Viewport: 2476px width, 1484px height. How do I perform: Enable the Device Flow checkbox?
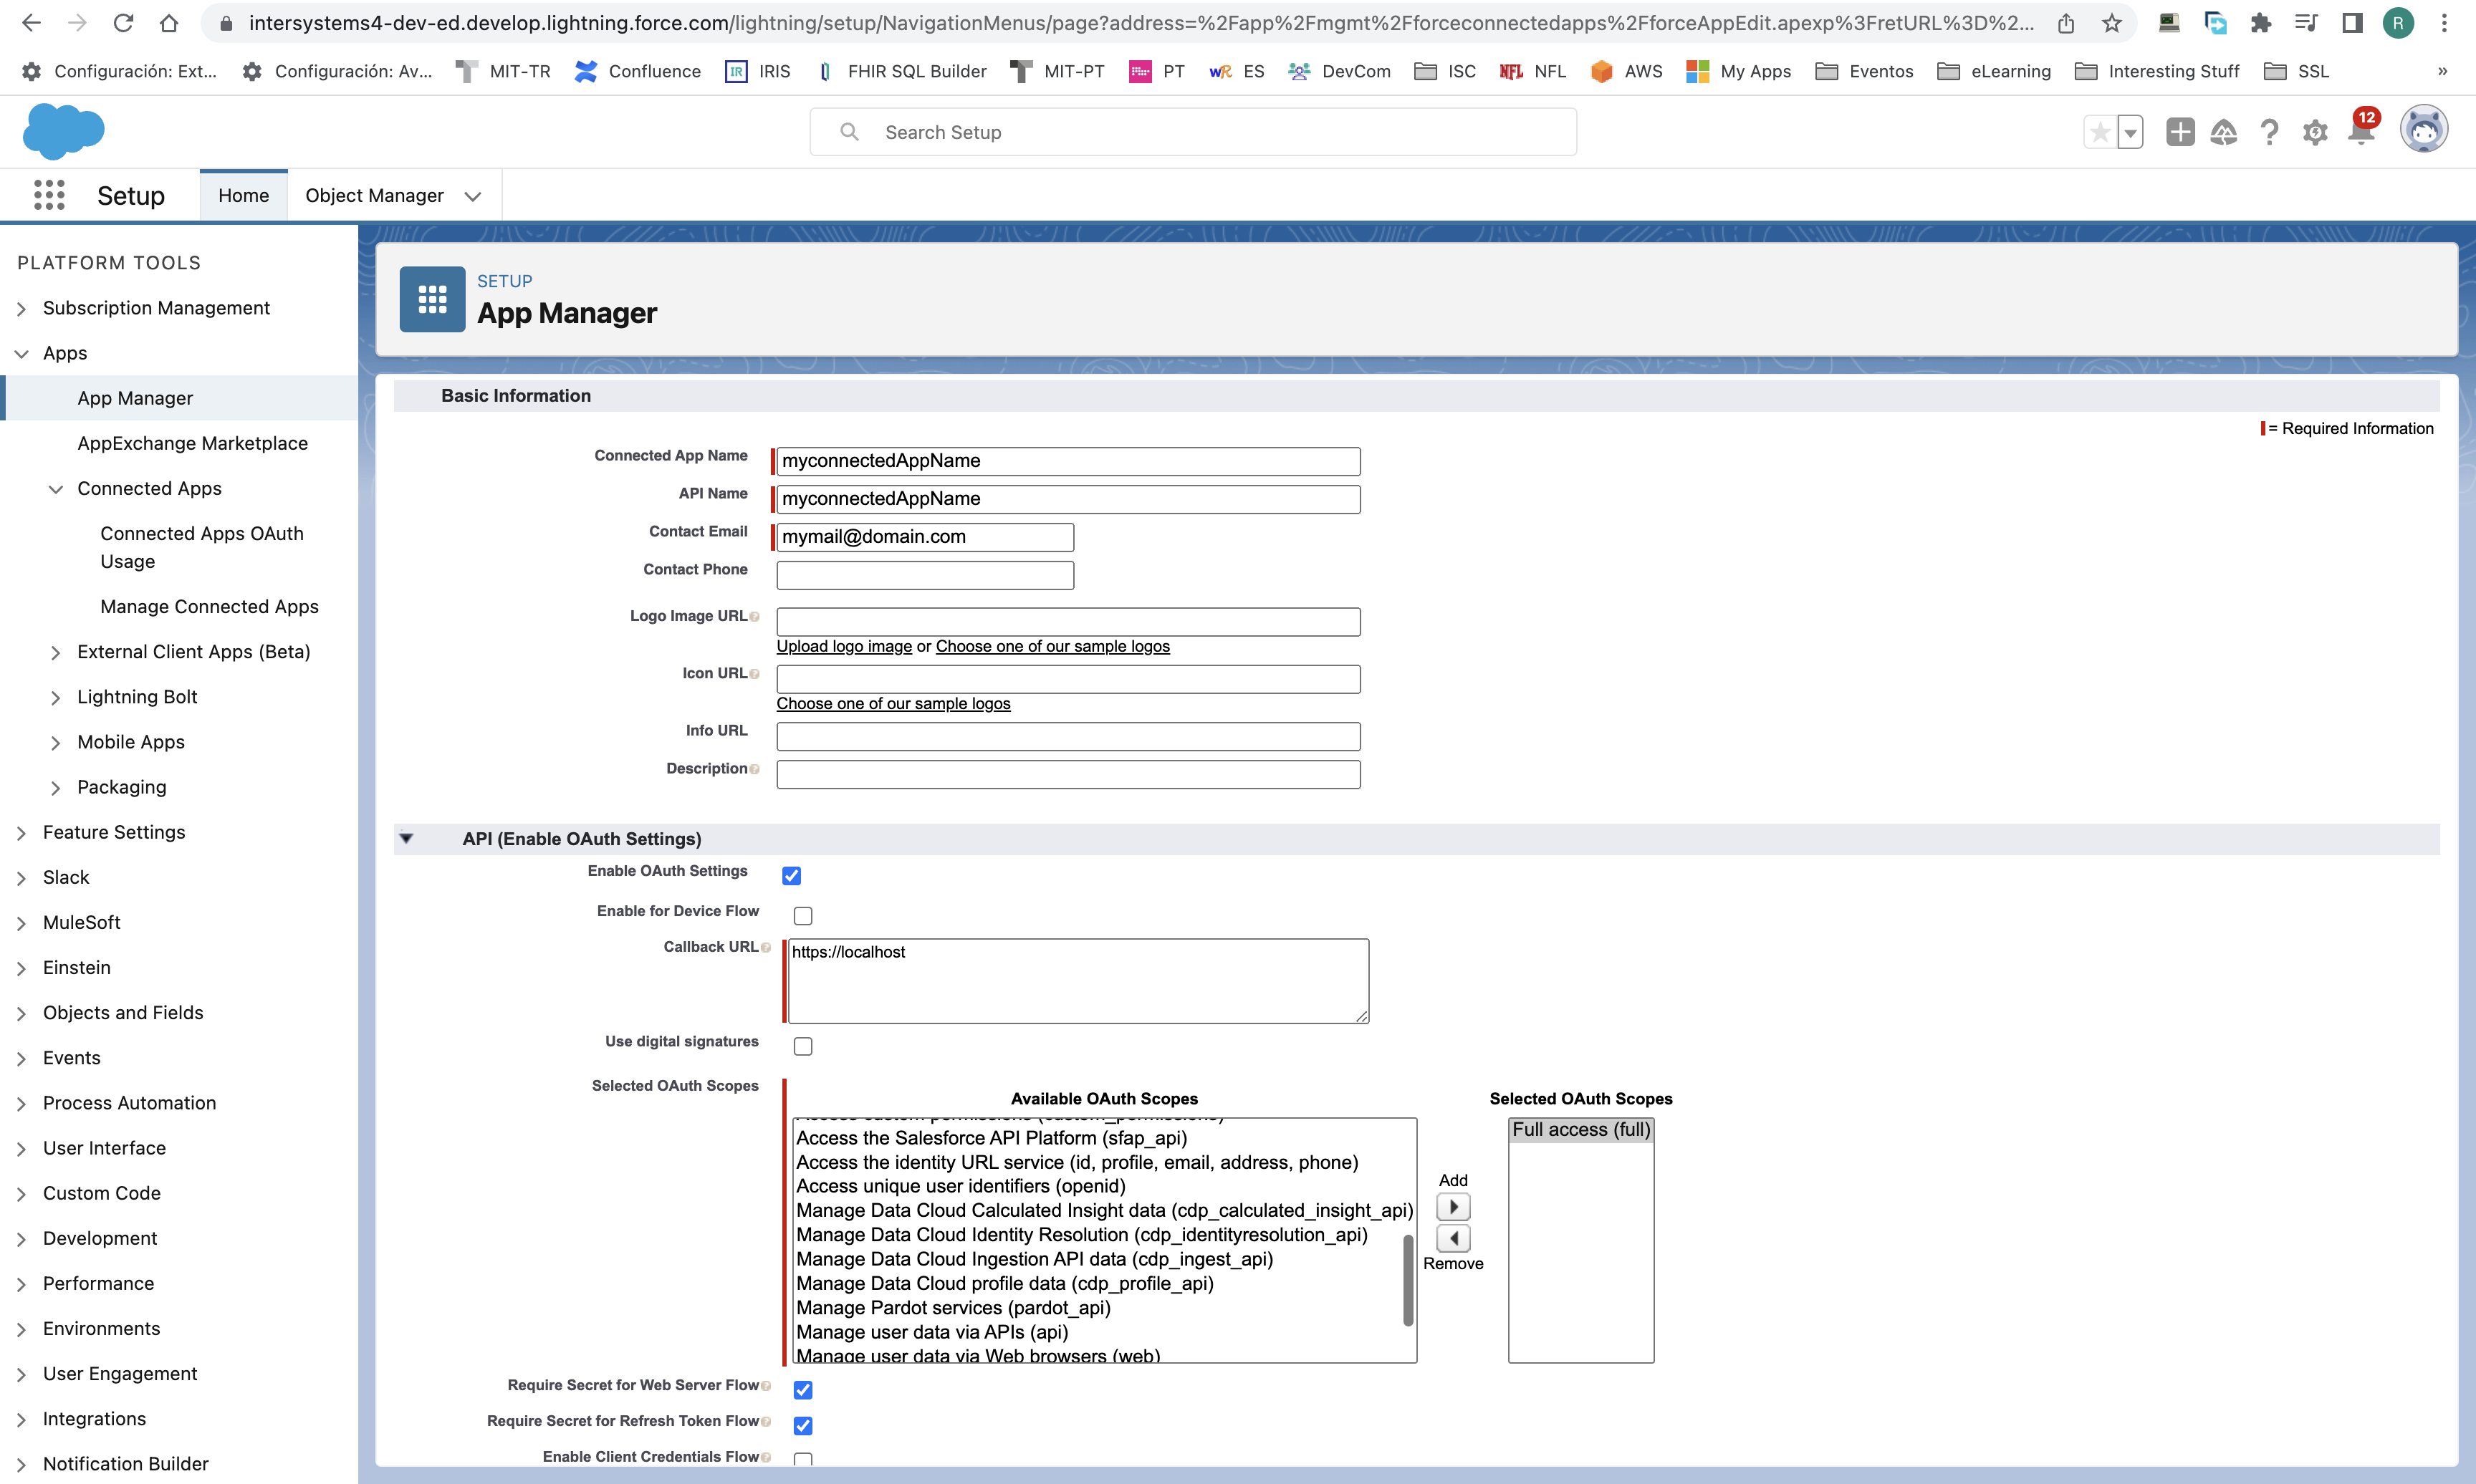point(803,916)
